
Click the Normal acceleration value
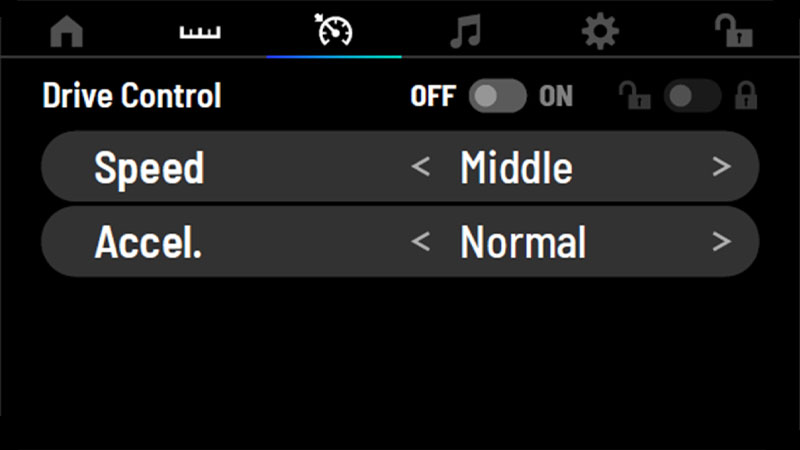click(523, 242)
